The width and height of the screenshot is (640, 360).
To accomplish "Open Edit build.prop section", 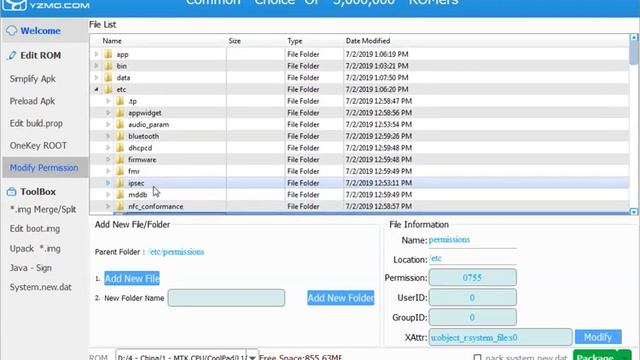I will 36,123.
